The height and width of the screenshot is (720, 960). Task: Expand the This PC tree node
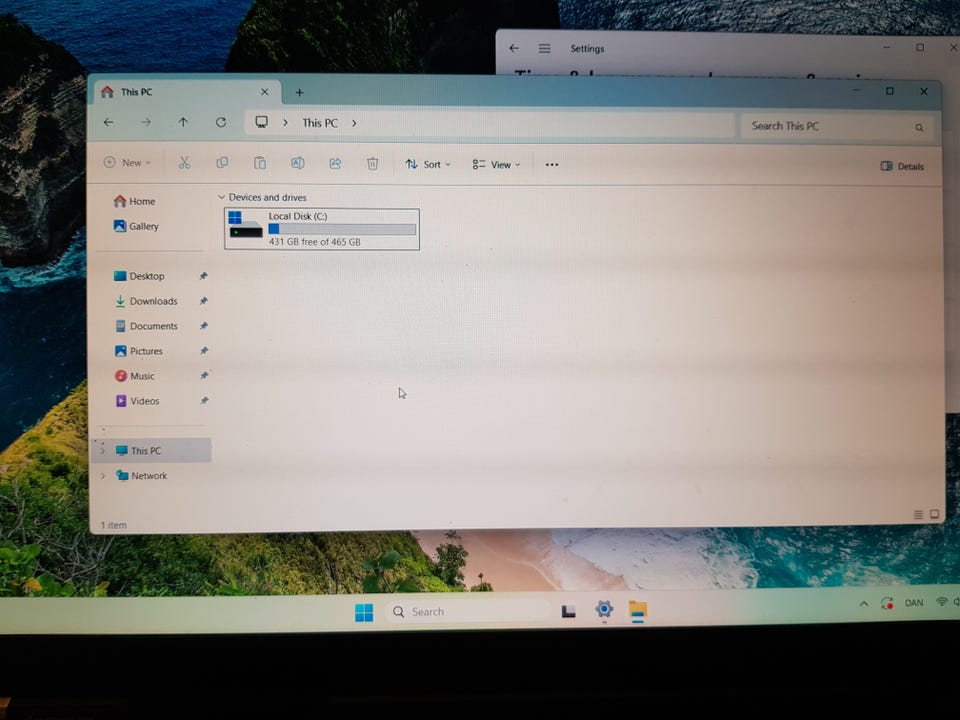(102, 451)
